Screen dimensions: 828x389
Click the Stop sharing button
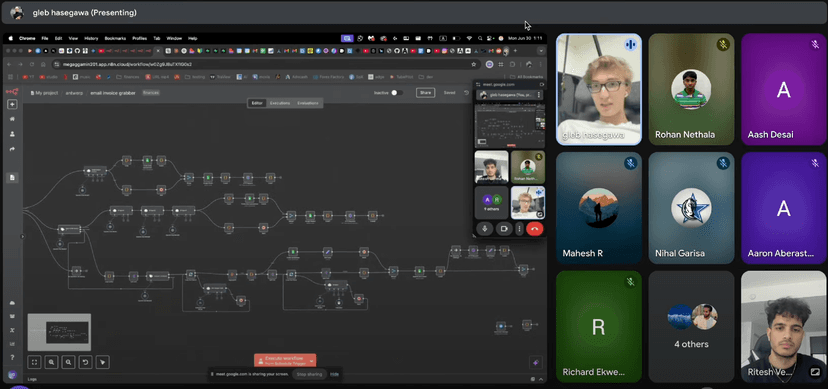point(309,374)
